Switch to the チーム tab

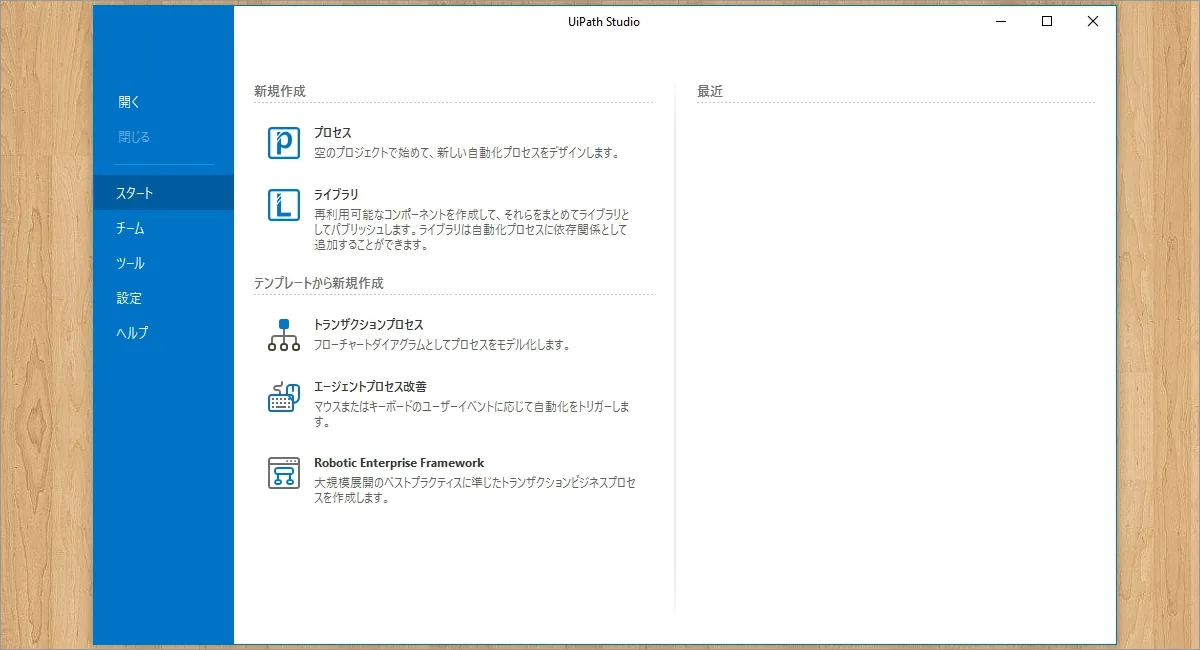coord(163,228)
